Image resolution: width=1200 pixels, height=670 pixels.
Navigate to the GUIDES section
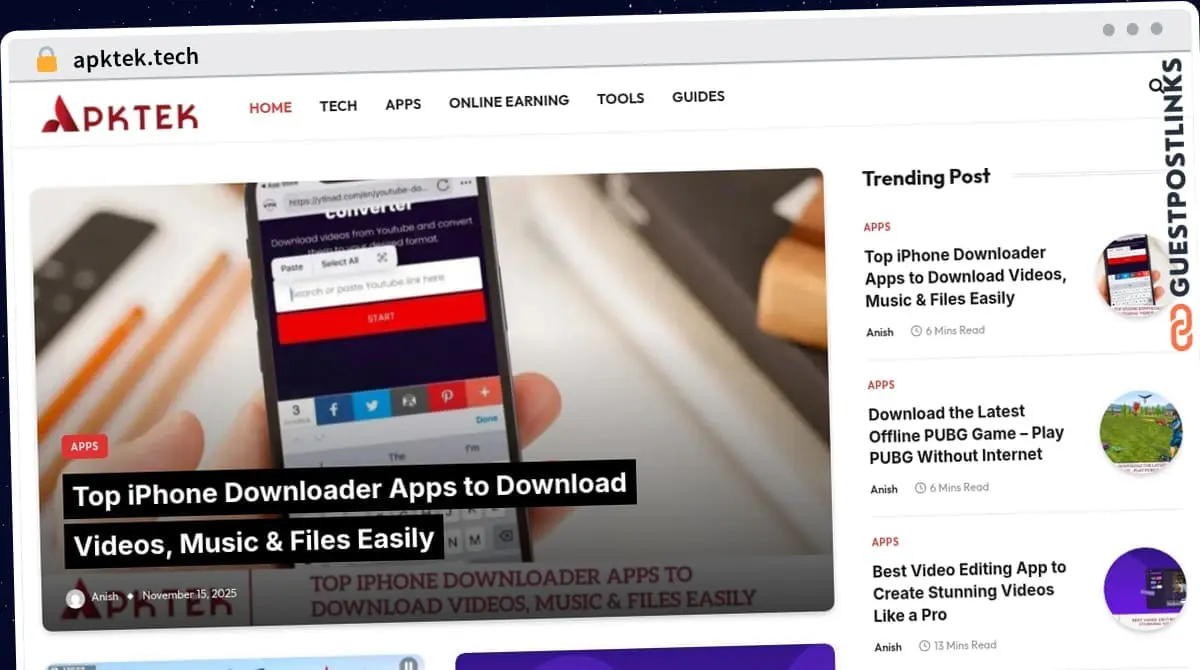698,97
